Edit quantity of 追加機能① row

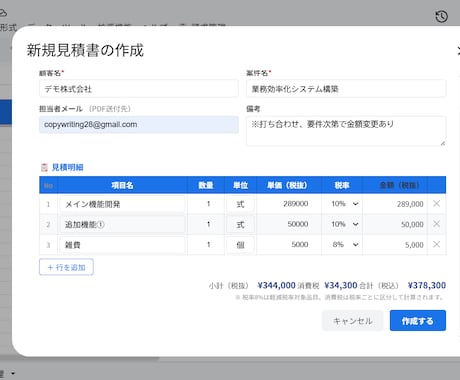(206, 224)
